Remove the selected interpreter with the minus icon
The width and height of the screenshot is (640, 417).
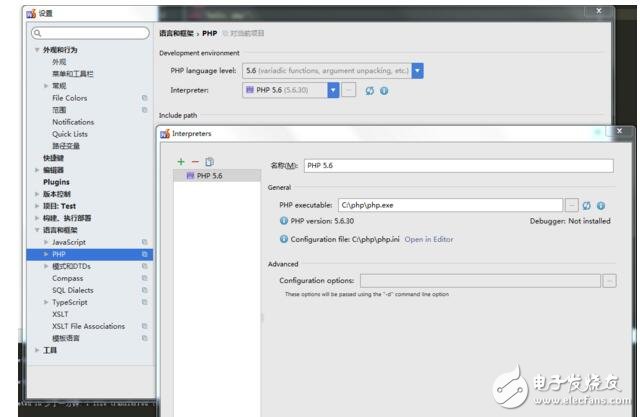point(195,162)
